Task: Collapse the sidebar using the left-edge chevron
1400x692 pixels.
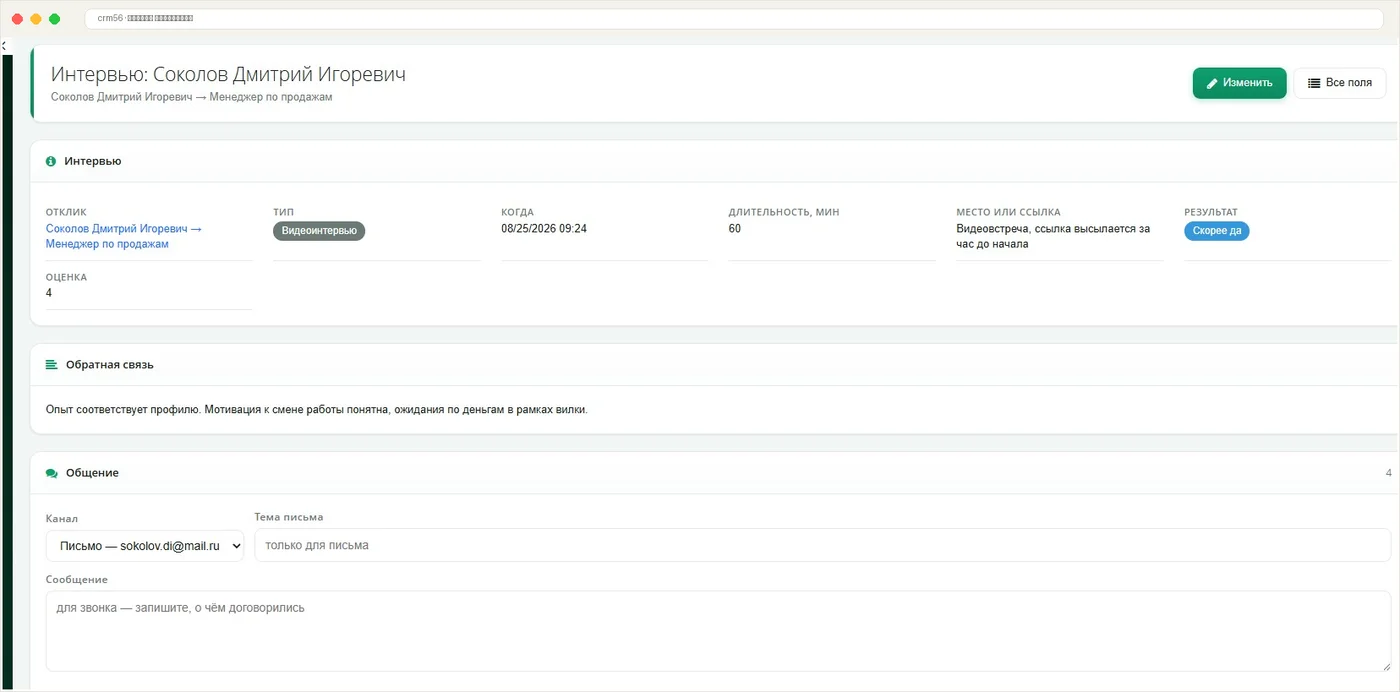Action: [3, 46]
